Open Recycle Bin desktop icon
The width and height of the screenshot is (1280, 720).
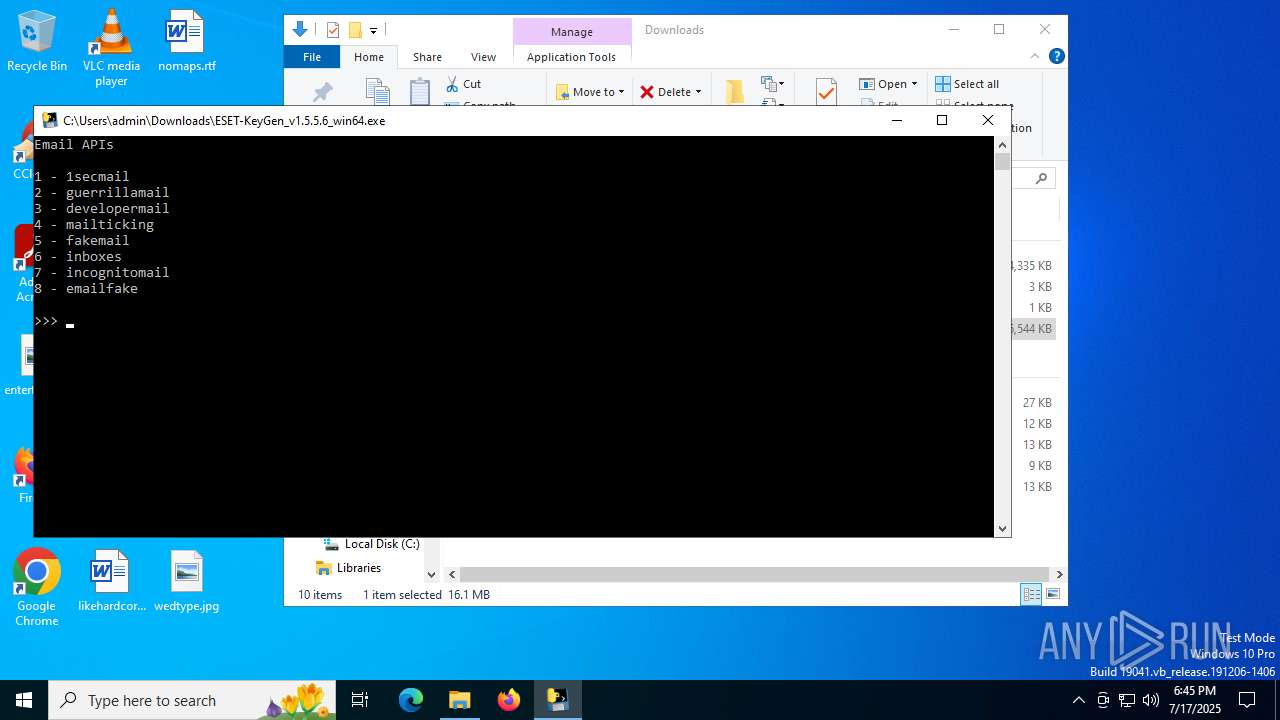click(37, 40)
